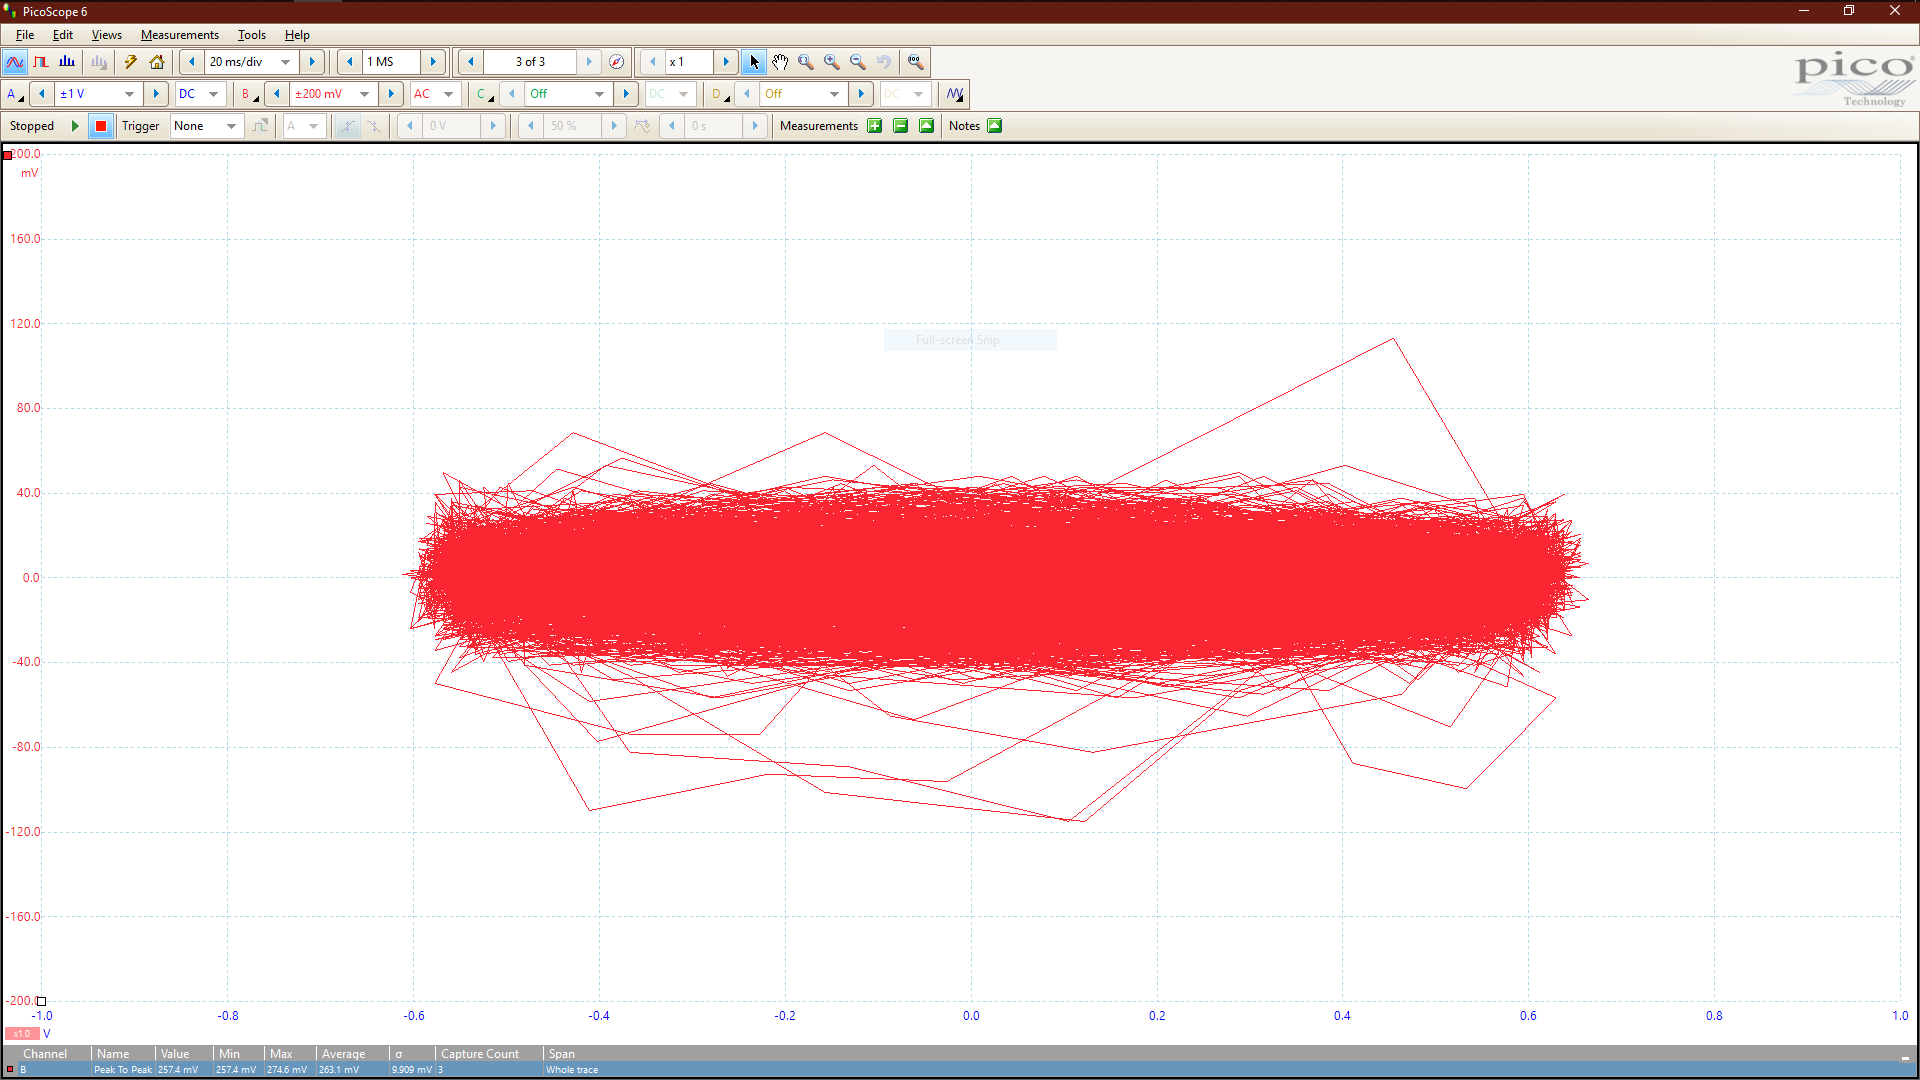Image resolution: width=1920 pixels, height=1080 pixels.
Task: Switch to Spectrum mode icon
Action: [x=67, y=62]
